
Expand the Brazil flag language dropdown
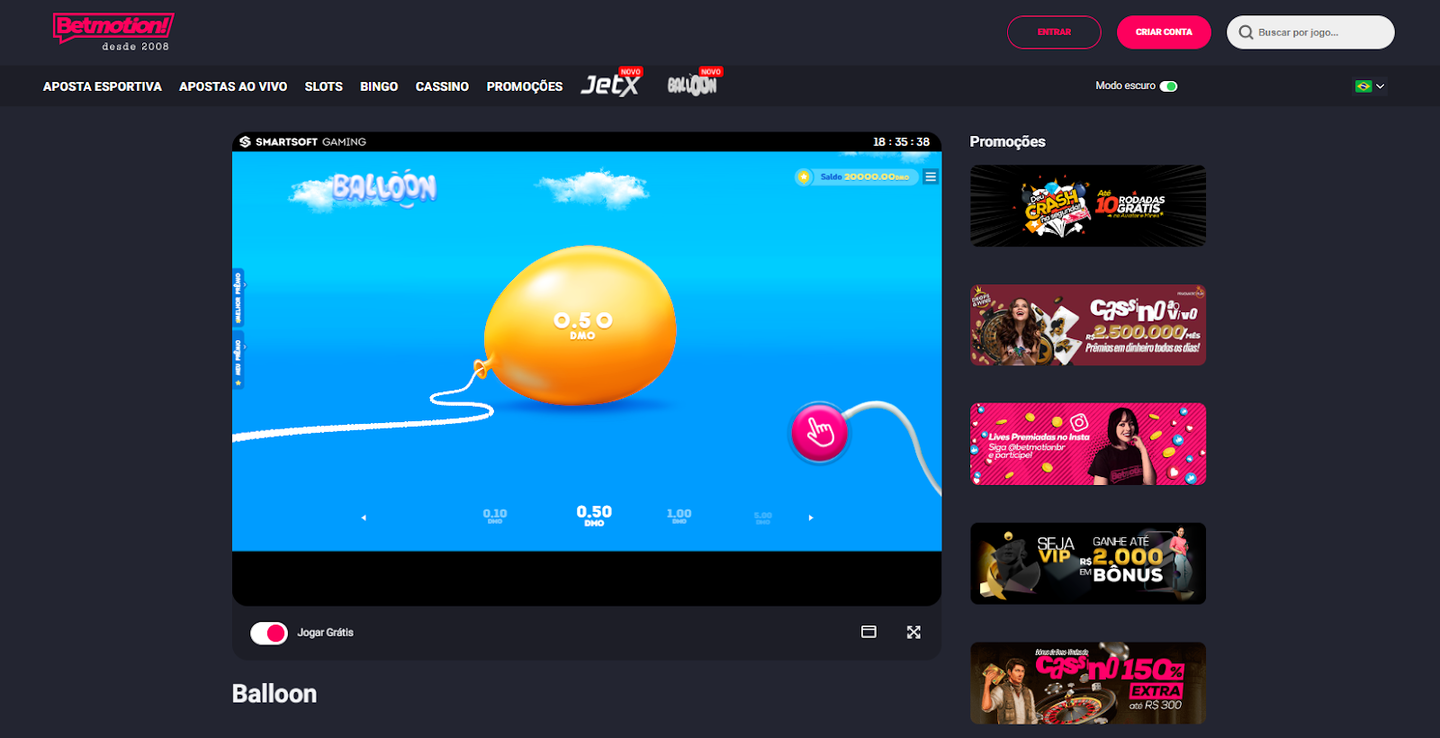[x=1370, y=86]
